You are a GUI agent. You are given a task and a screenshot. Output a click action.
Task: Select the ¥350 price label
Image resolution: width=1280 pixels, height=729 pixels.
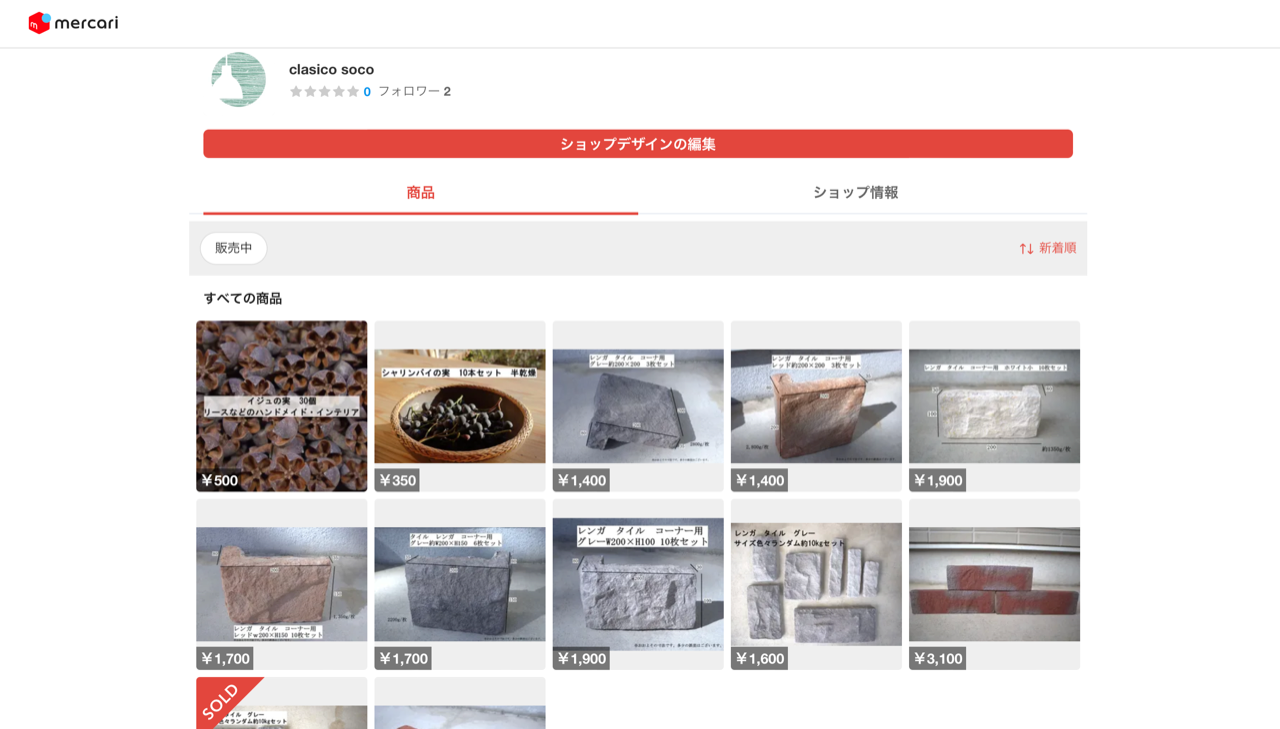(397, 480)
